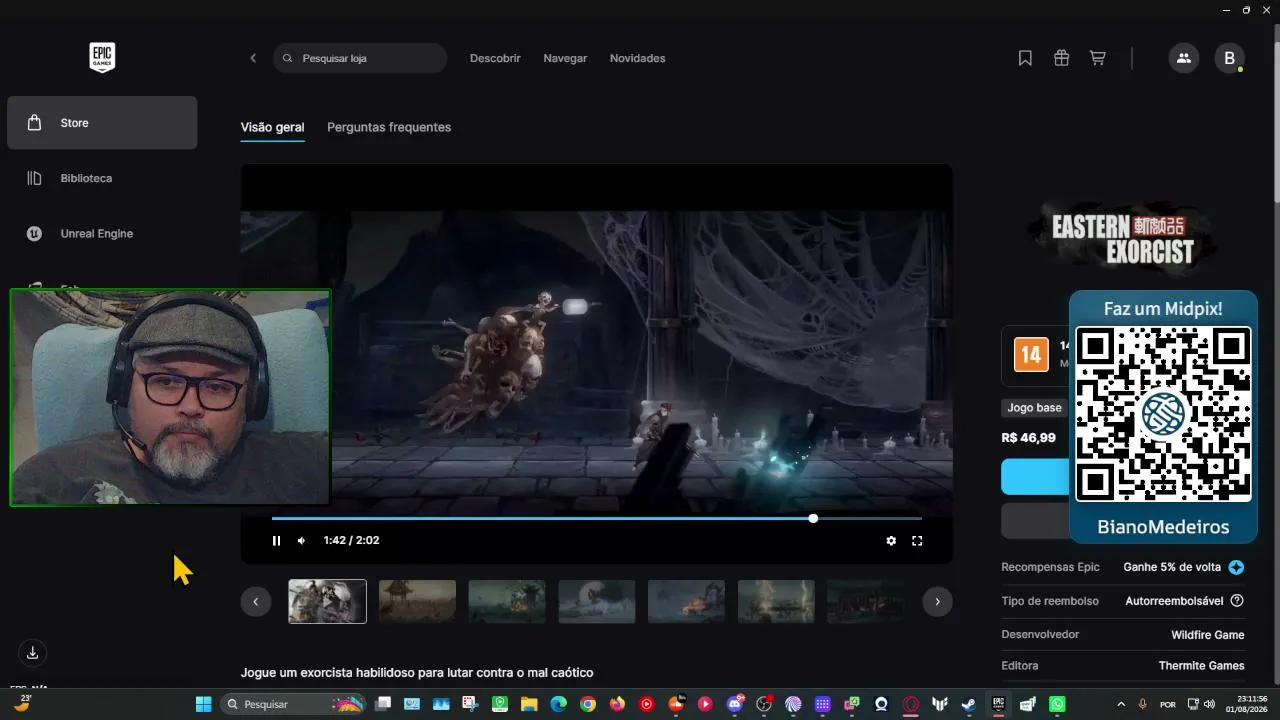Select the first trailer thumbnail

pos(327,601)
